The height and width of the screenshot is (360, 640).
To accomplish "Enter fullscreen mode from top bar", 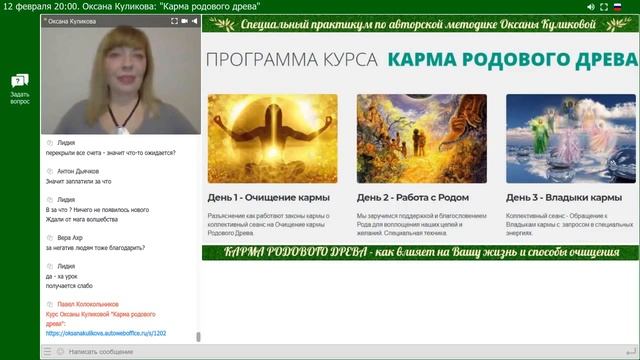I will 604,7.
